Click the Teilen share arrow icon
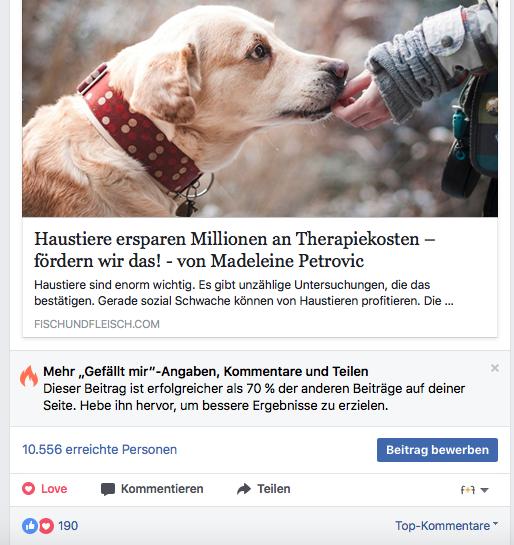 [244, 489]
